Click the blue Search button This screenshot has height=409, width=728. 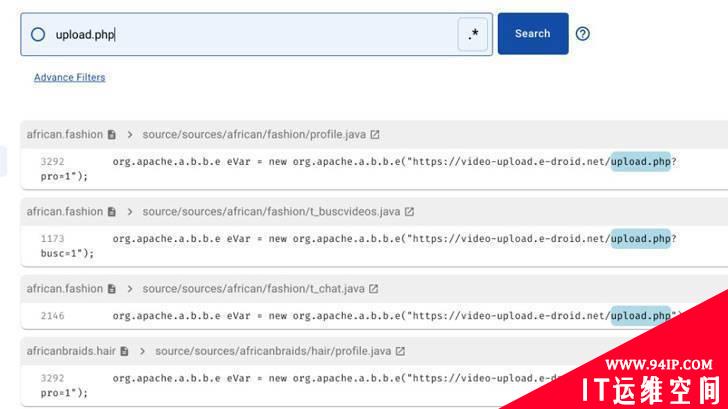pyautogui.click(x=533, y=34)
